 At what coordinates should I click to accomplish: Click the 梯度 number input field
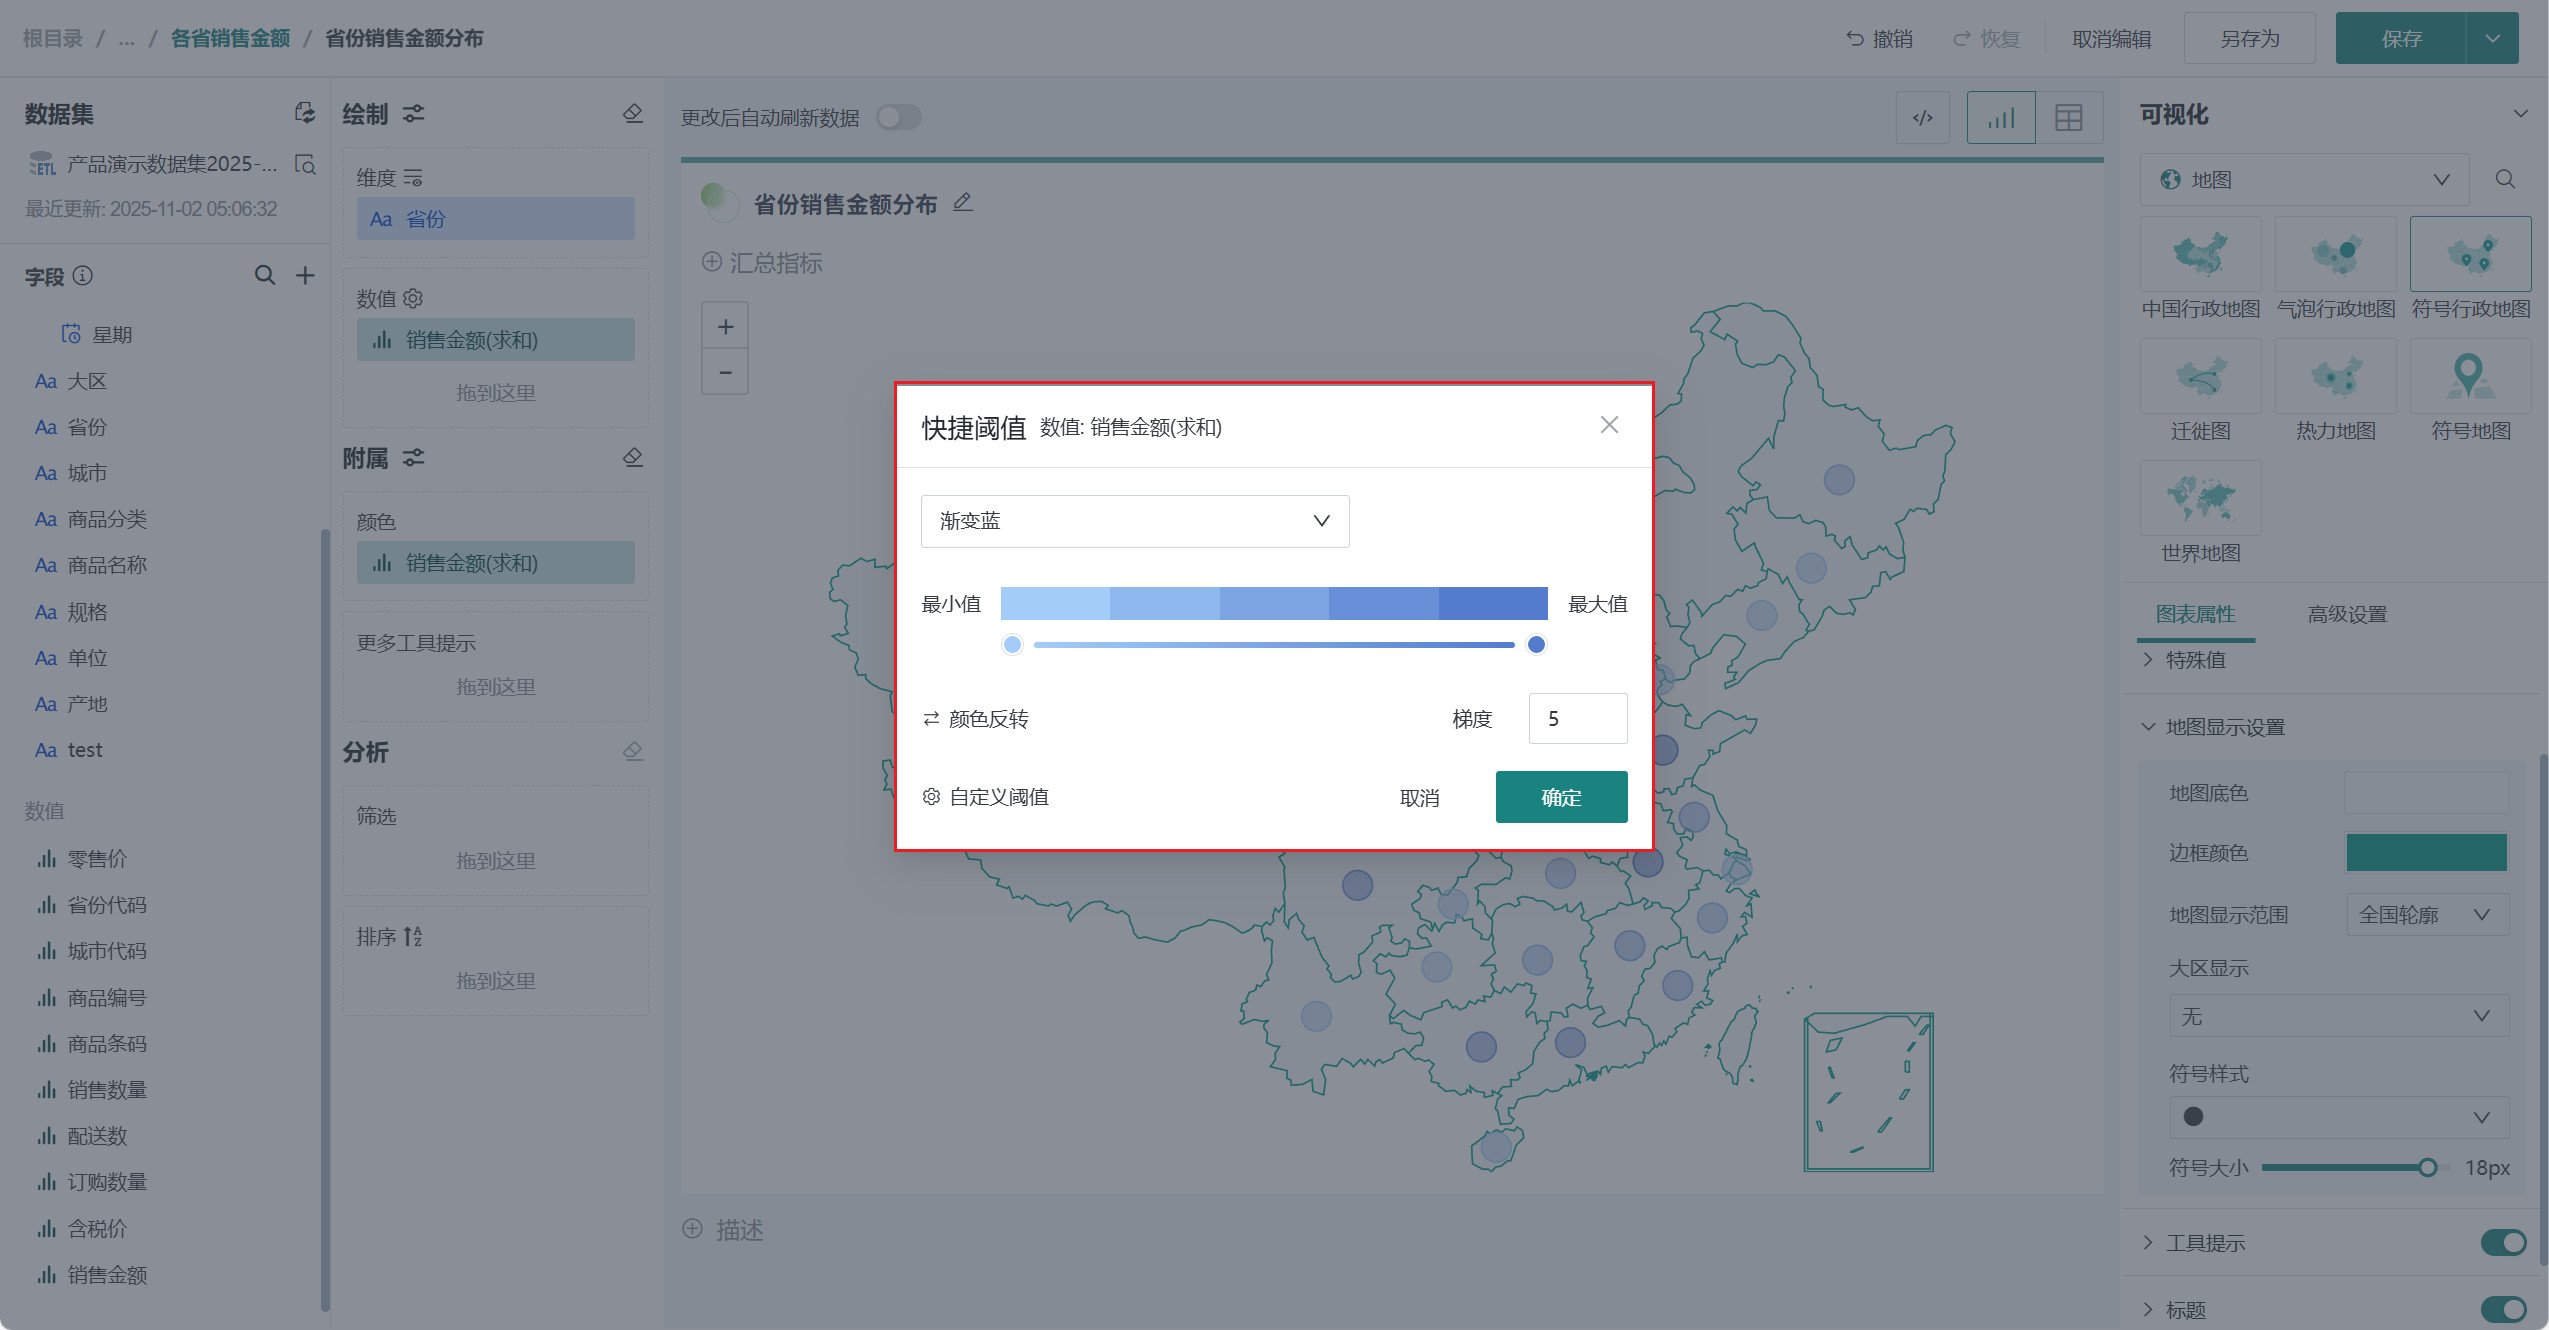pyautogui.click(x=1577, y=719)
